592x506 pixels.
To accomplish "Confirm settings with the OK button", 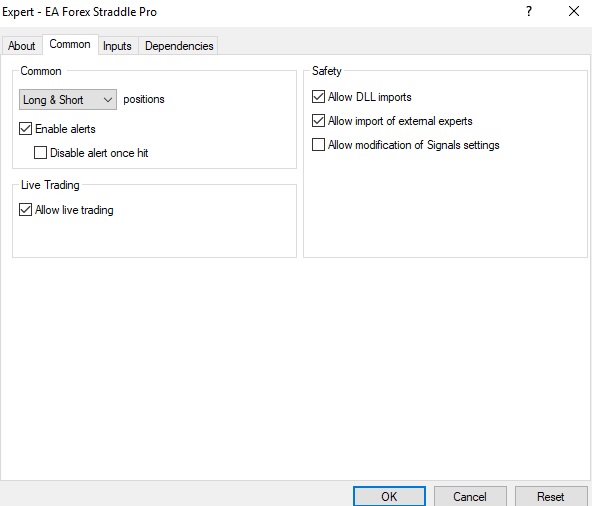I will click(389, 496).
